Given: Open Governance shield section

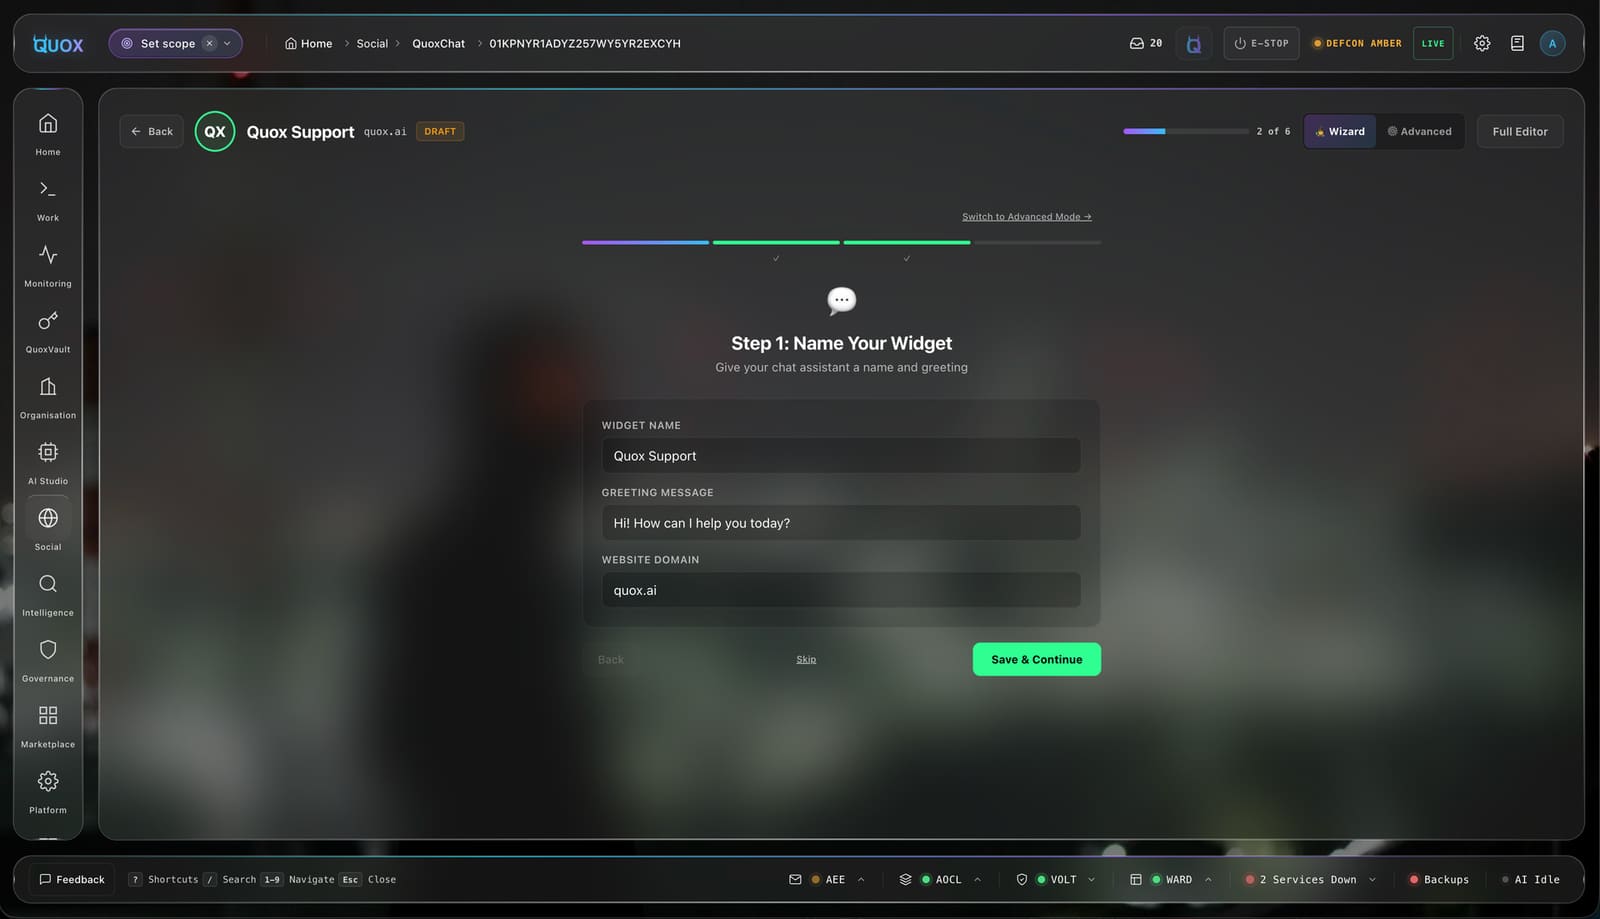Looking at the screenshot, I should pos(48,660).
